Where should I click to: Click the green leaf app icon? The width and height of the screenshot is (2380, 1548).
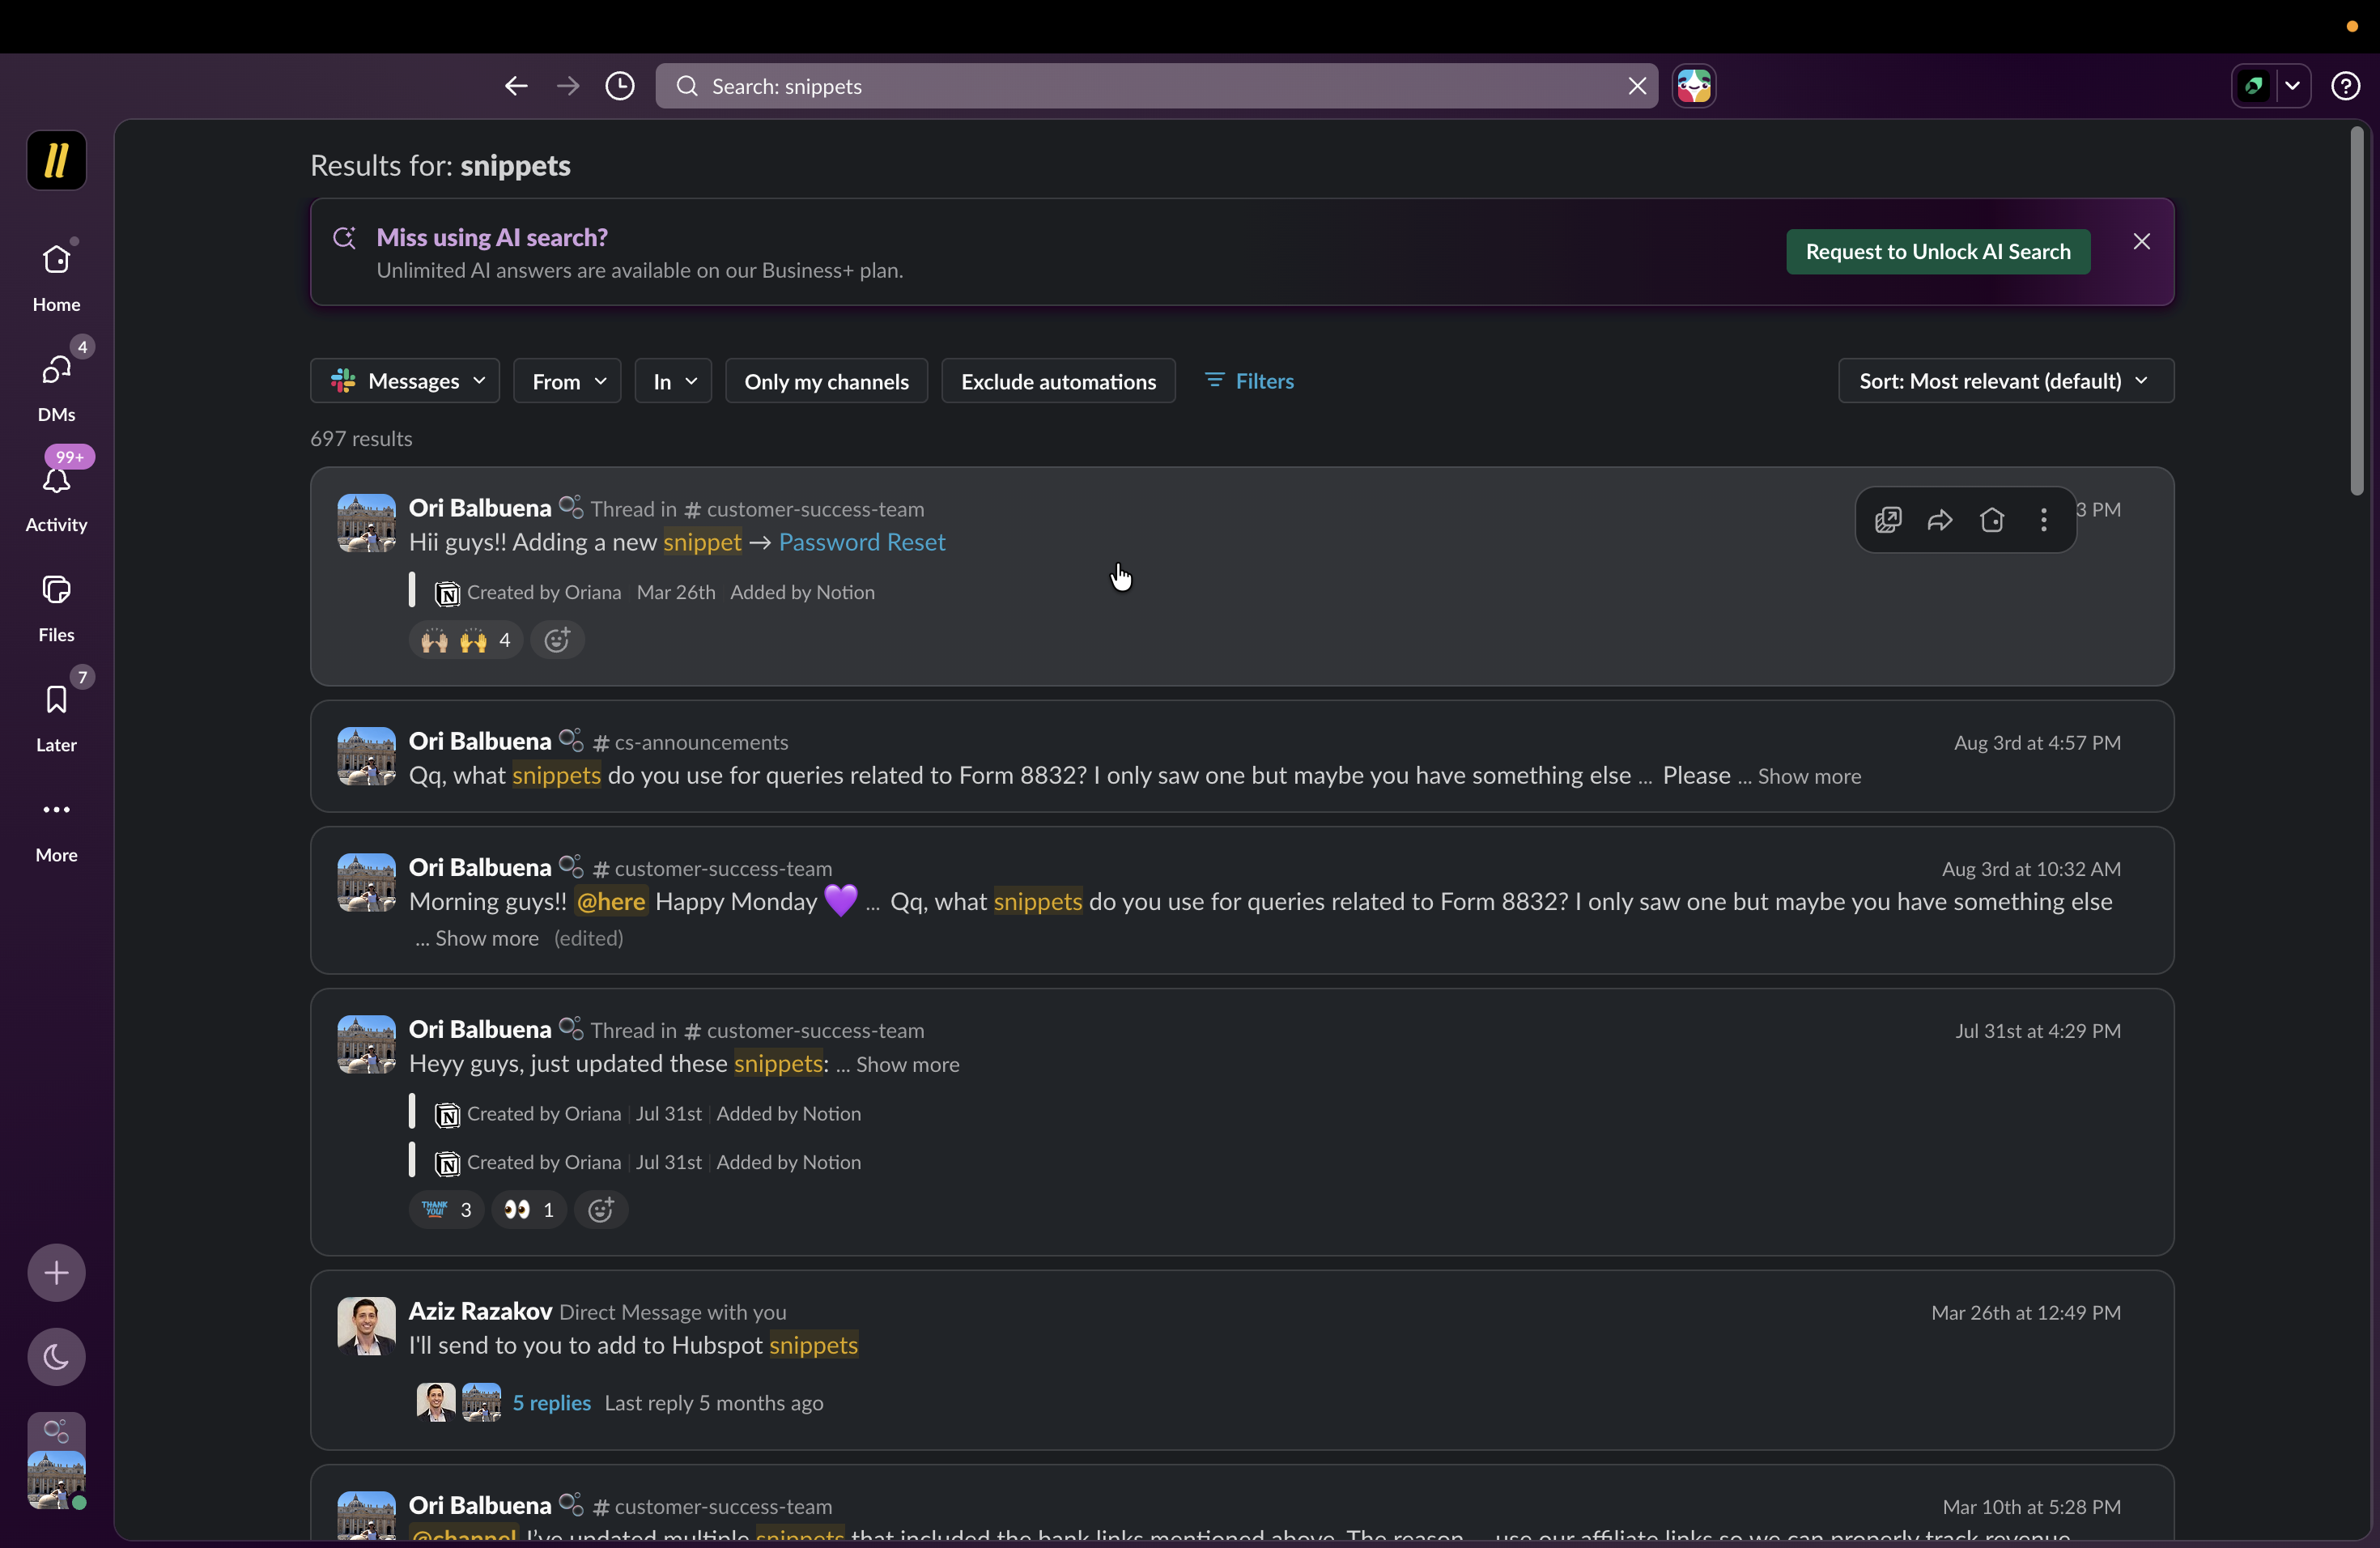(2254, 86)
